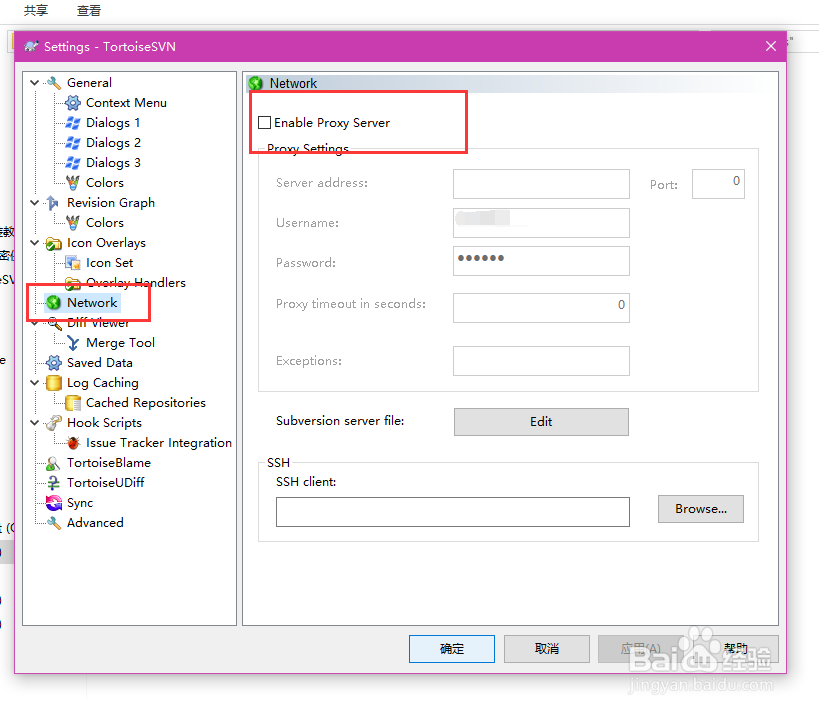Screen dimensions: 819x713
Task: Click the Exceptions input field
Action: 541,361
